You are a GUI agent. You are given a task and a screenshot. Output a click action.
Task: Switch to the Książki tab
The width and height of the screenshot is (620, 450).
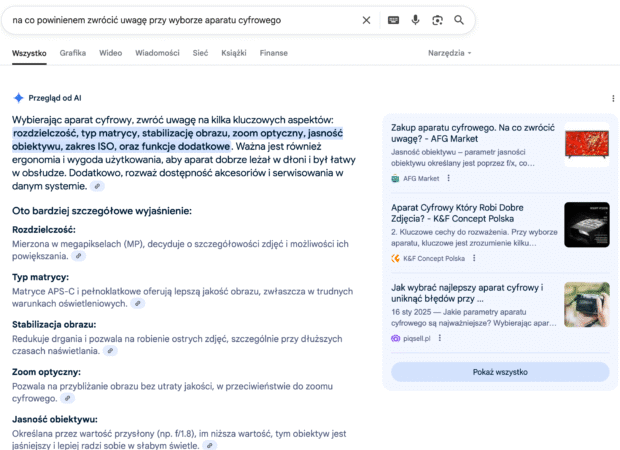[x=234, y=53]
